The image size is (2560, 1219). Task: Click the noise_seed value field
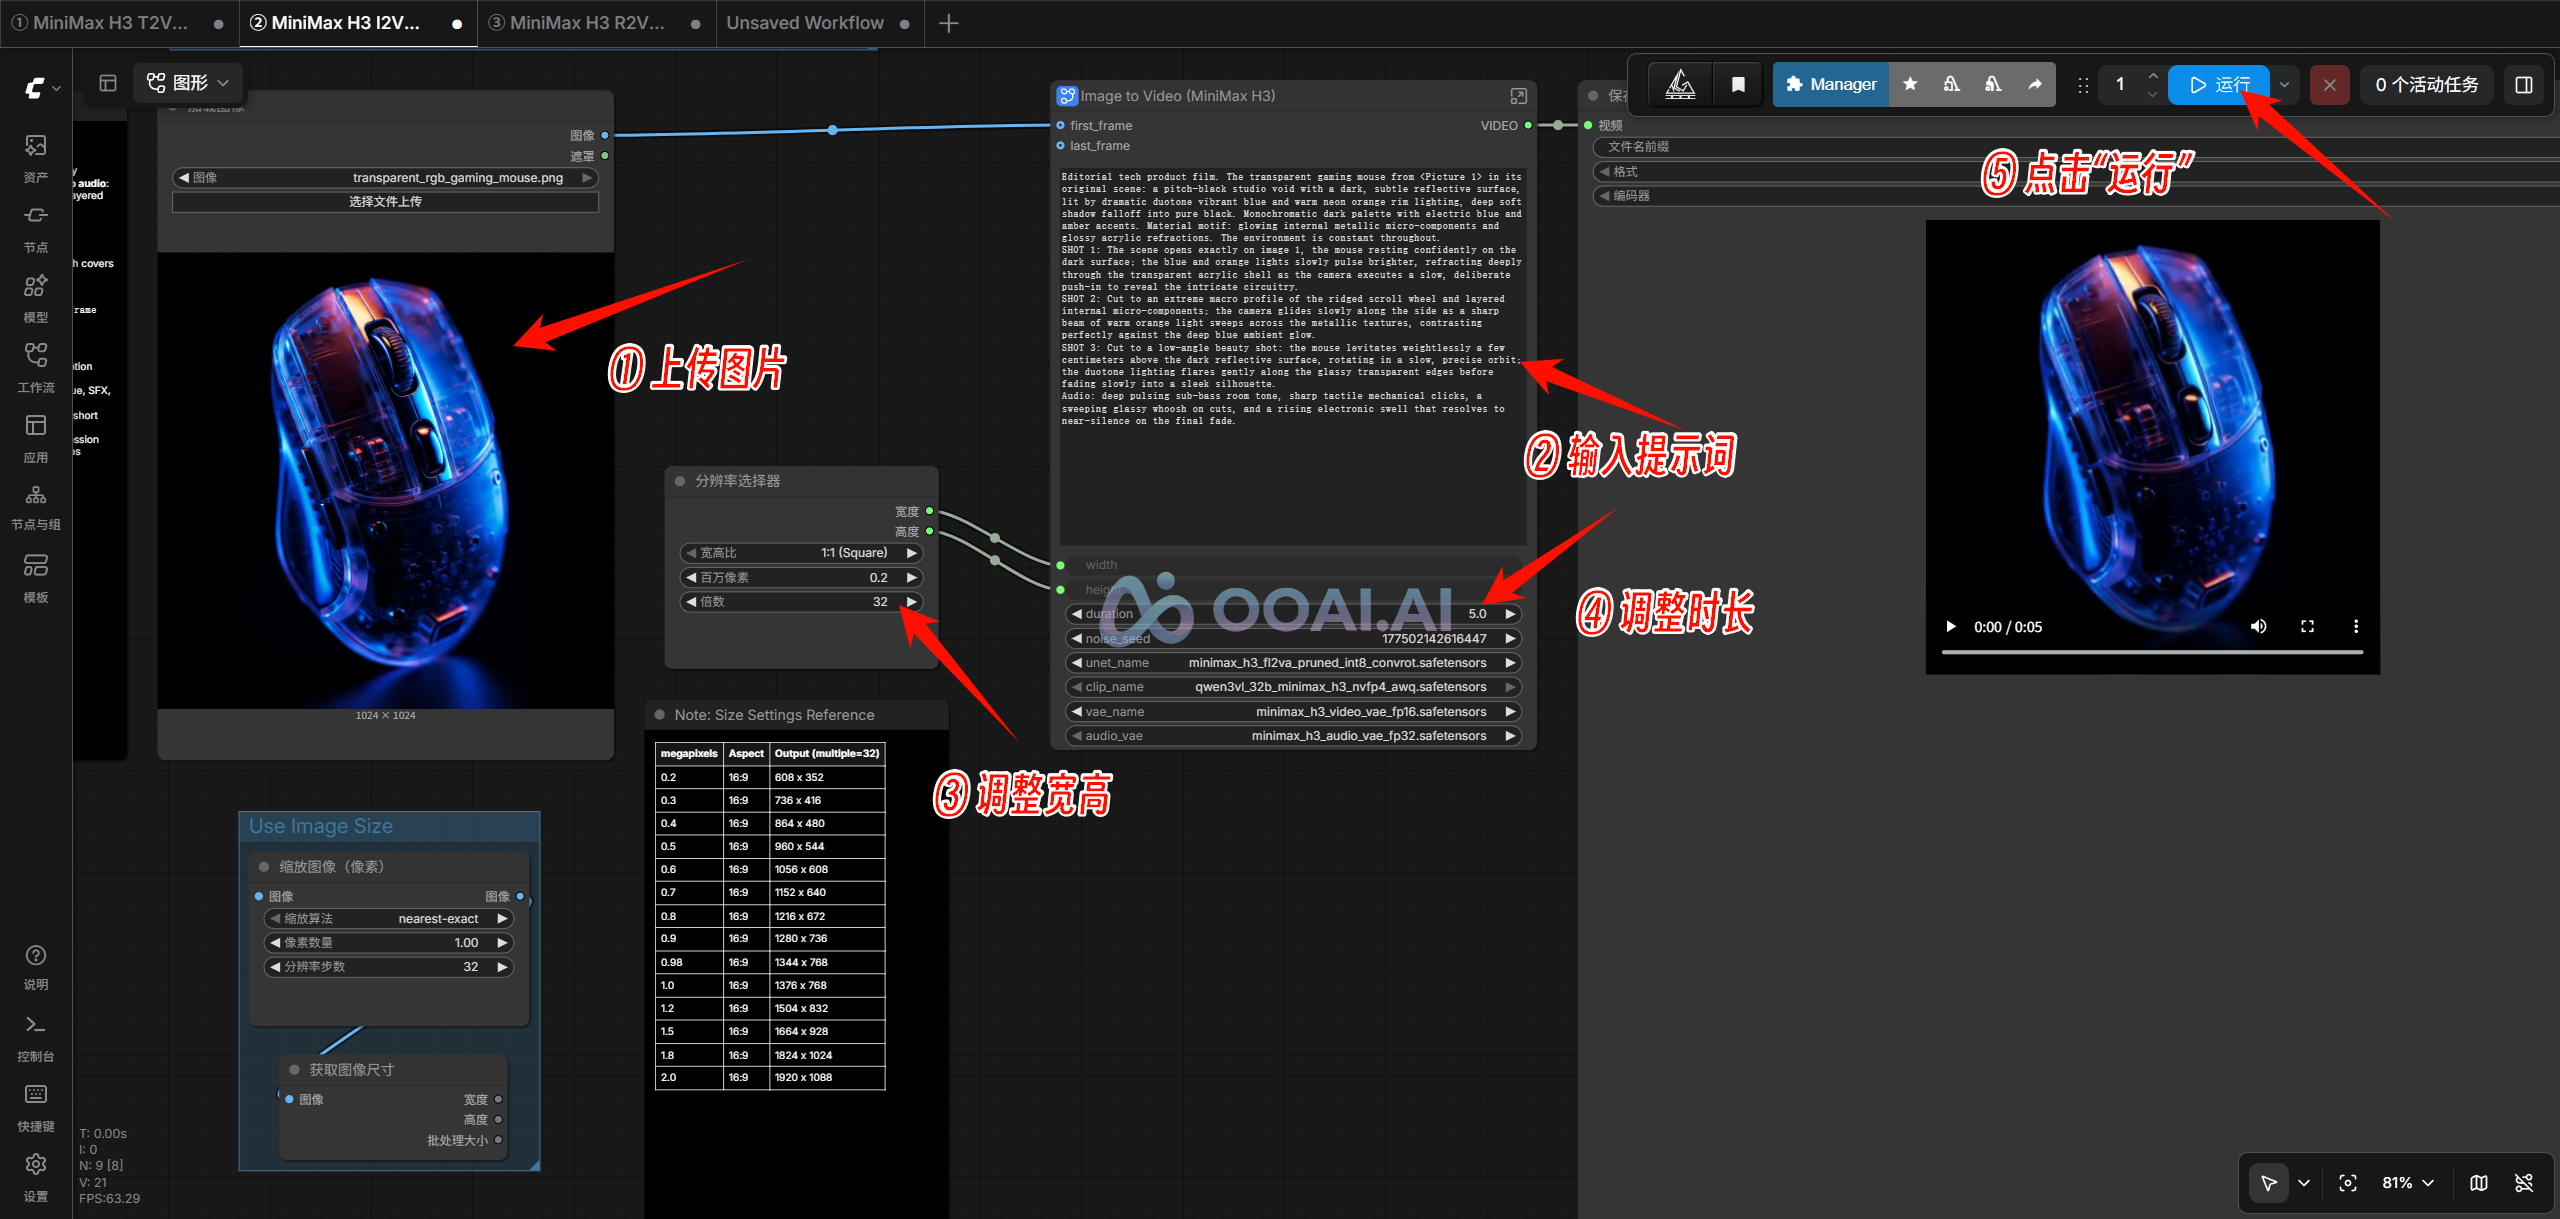point(1293,639)
